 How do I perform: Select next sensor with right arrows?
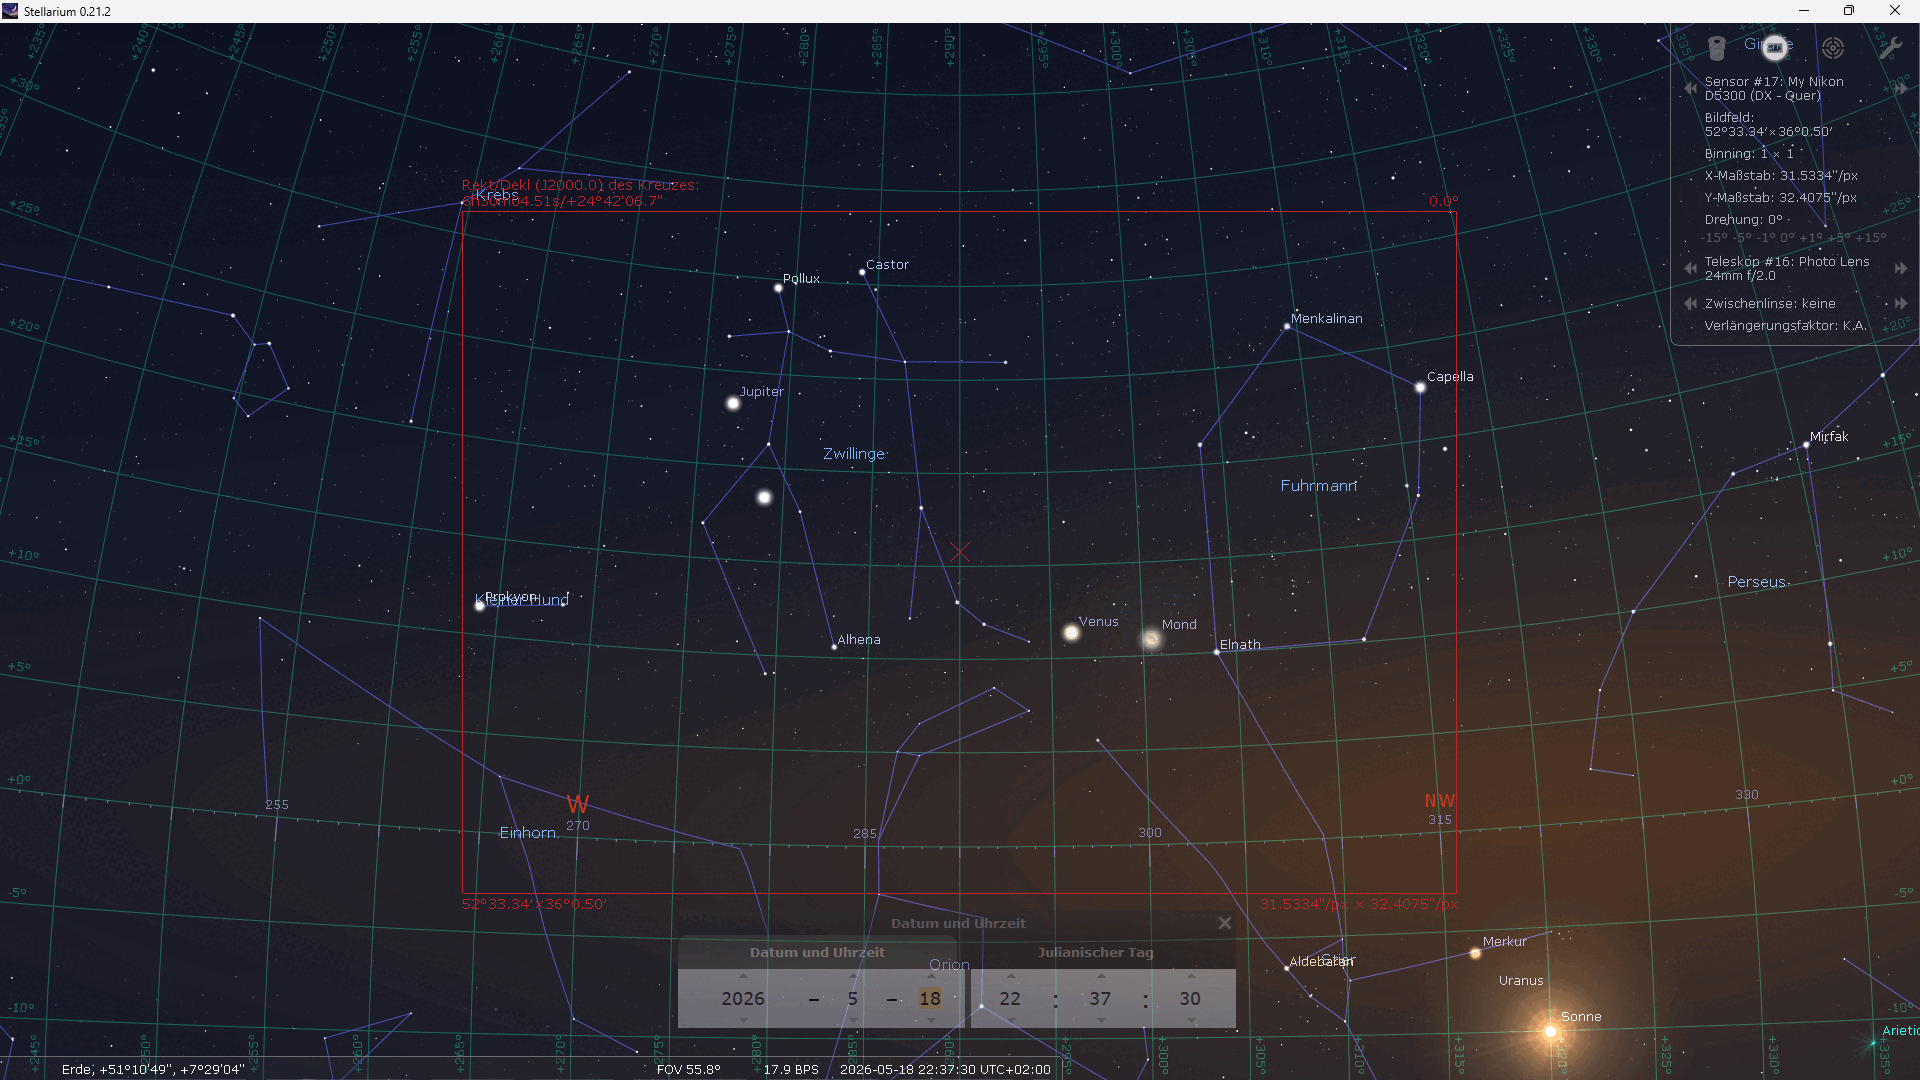coord(1900,88)
